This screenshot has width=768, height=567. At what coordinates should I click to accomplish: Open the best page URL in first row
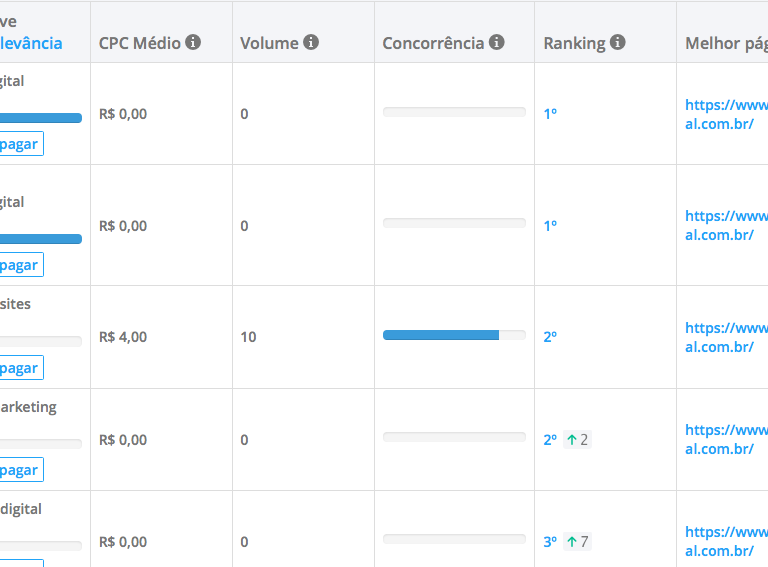pyautogui.click(x=726, y=114)
